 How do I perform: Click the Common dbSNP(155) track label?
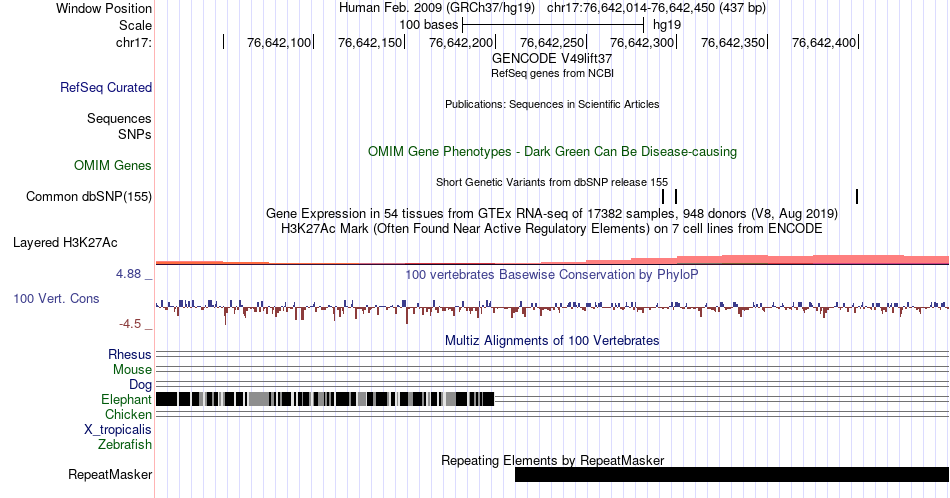[x=89, y=196]
